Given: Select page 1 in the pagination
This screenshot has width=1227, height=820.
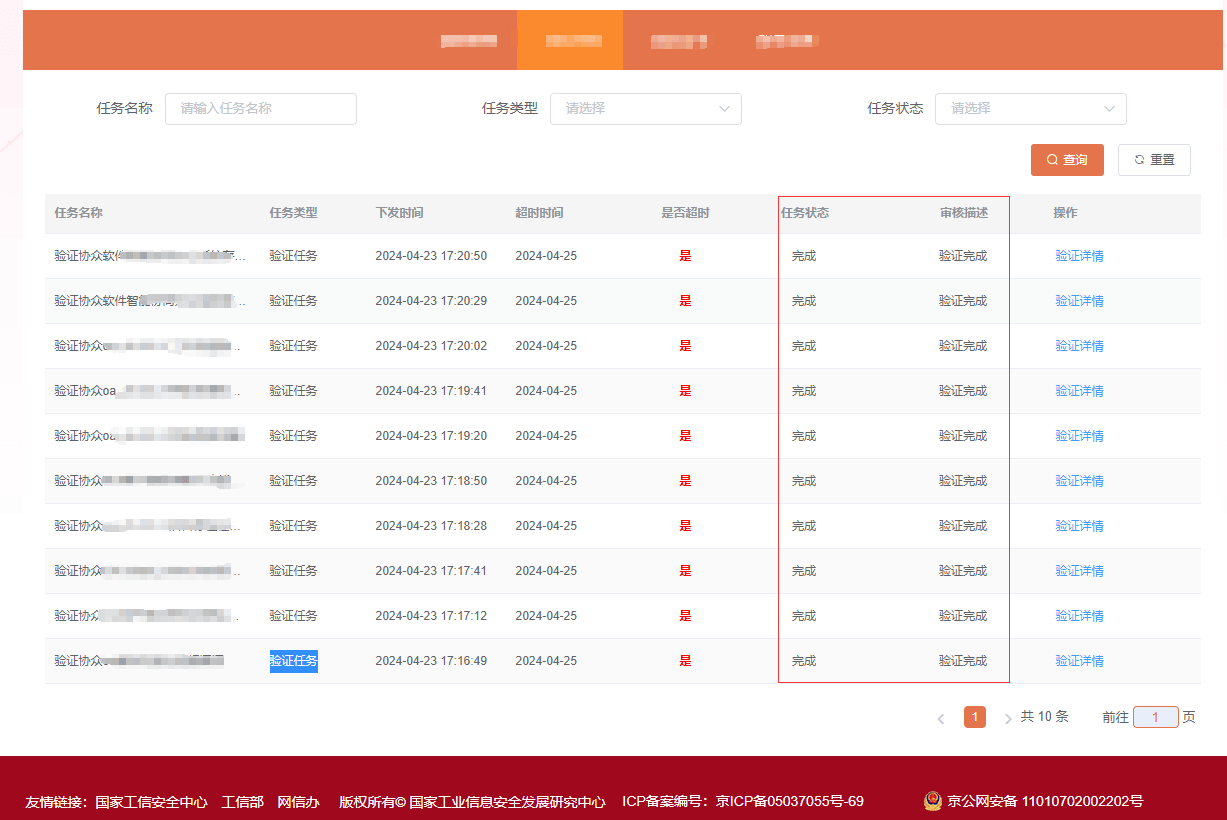Looking at the screenshot, I should pos(974,717).
